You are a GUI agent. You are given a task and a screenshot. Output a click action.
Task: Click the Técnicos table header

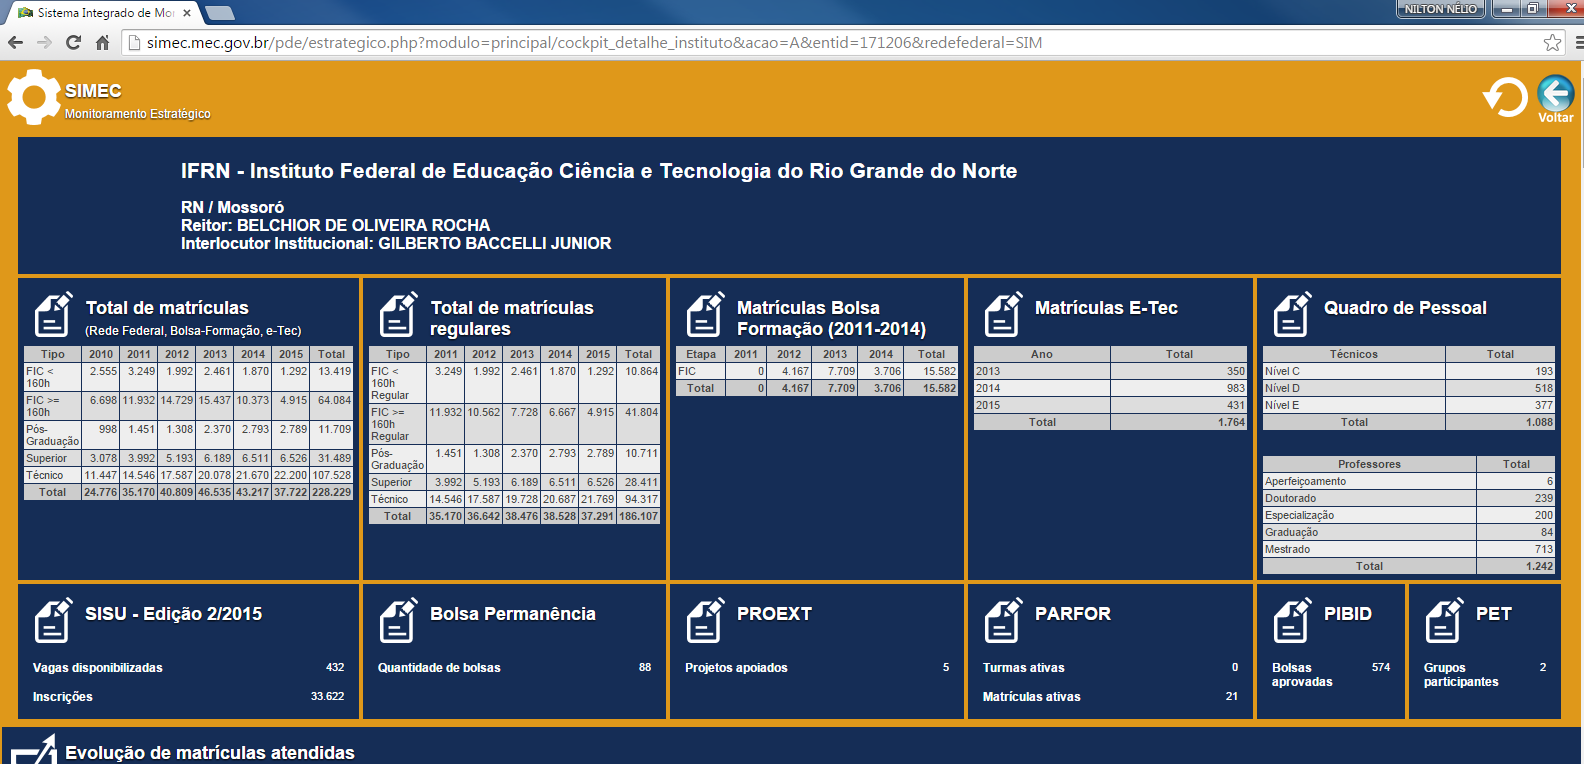(x=1353, y=354)
